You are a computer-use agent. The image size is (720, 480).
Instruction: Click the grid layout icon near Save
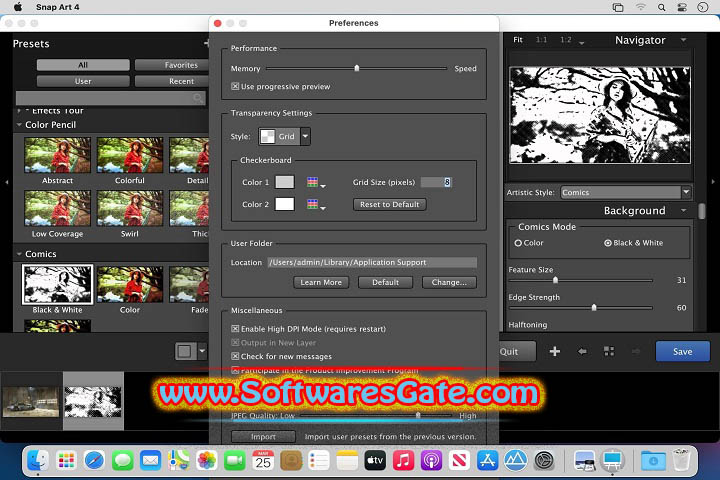pos(609,351)
